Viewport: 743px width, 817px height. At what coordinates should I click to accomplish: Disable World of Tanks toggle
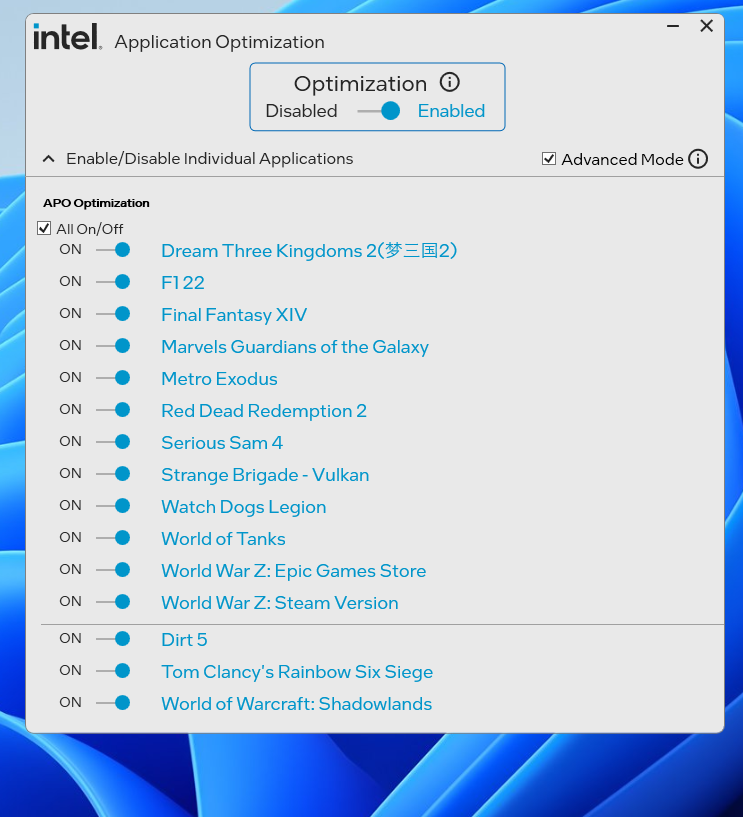[x=113, y=538]
